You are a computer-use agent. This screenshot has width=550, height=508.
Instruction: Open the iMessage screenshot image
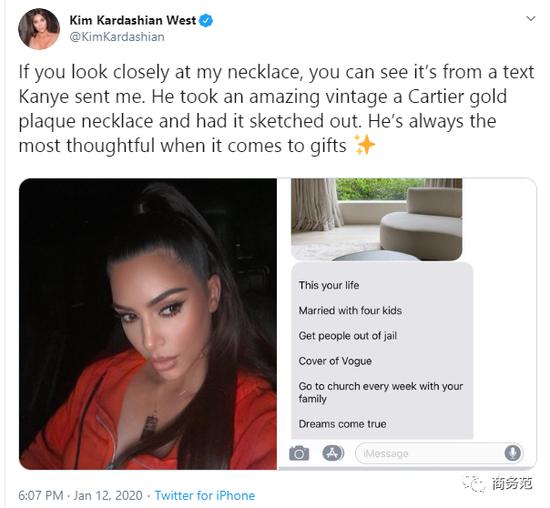[x=408, y=324]
